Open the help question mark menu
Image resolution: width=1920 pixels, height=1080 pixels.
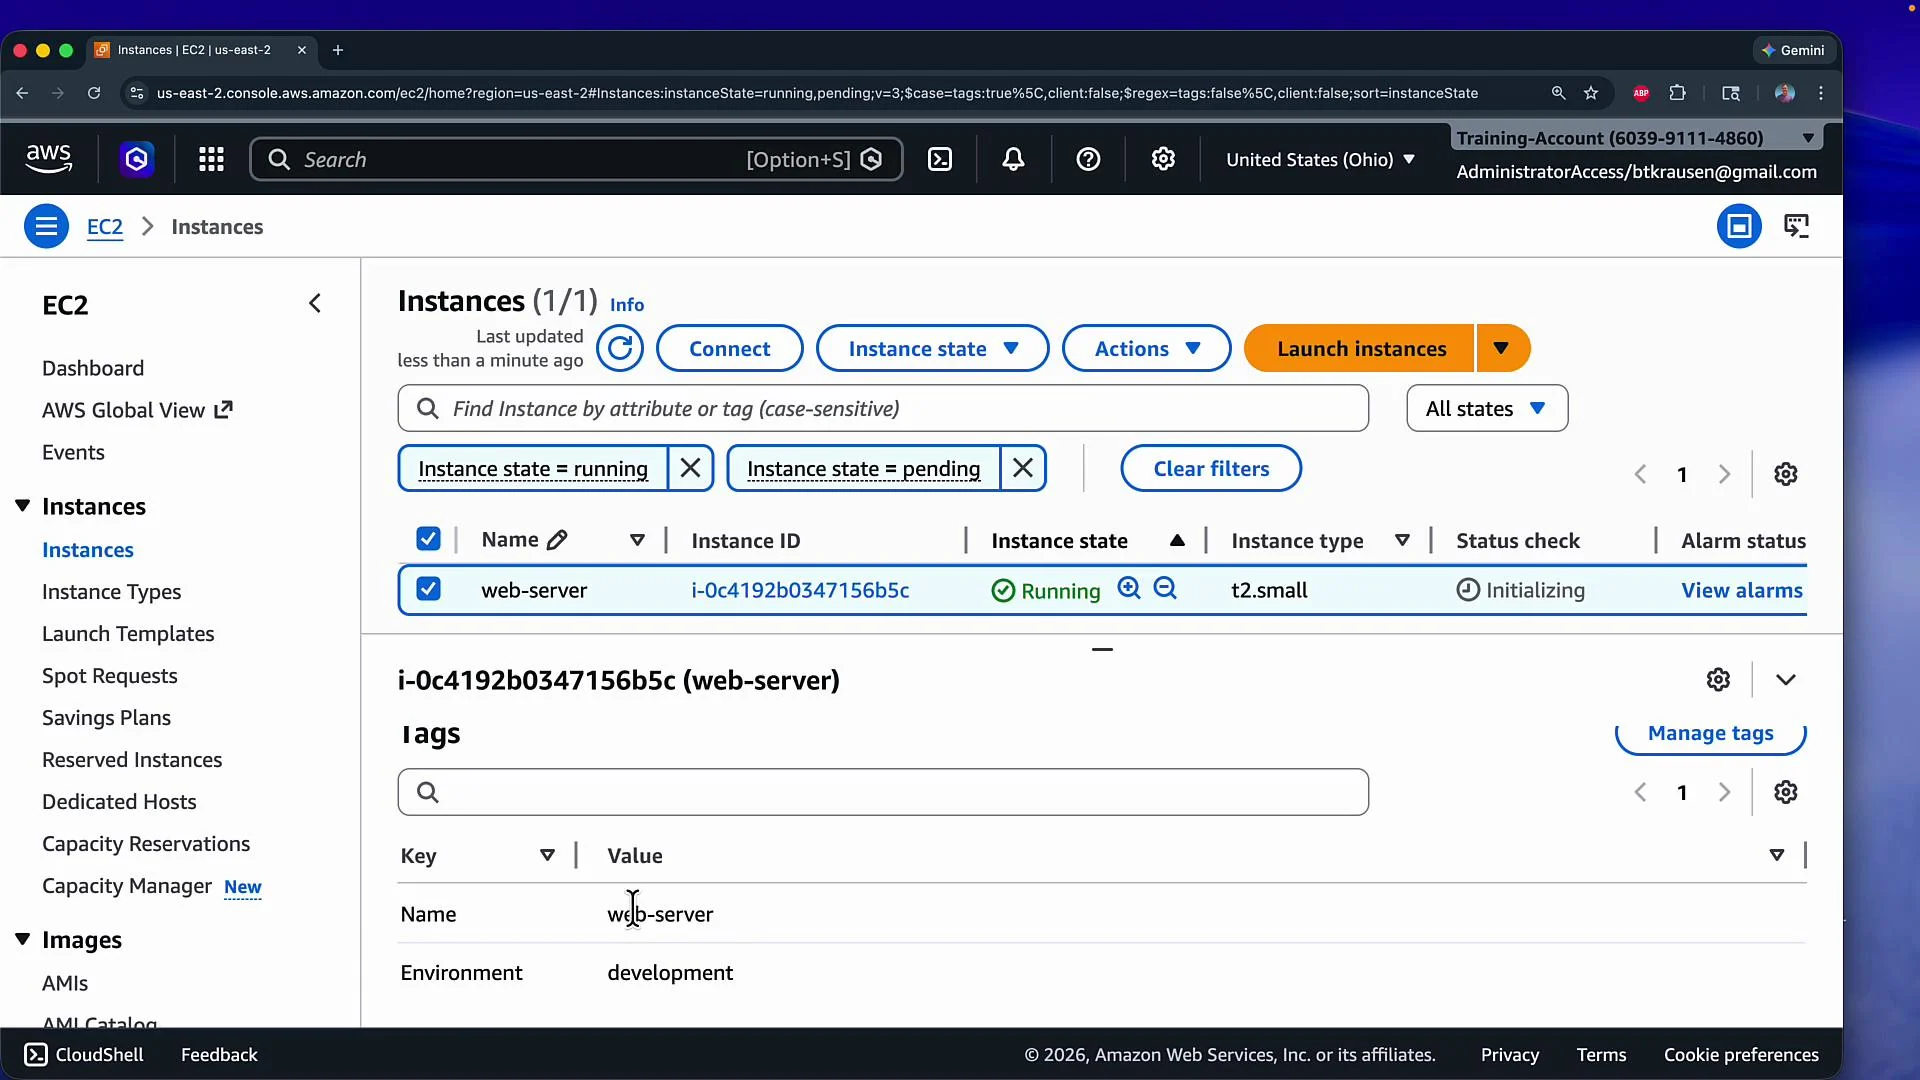(1088, 159)
